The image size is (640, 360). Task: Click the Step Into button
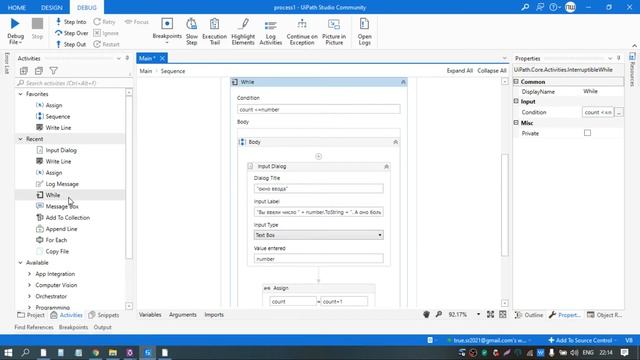tap(71, 22)
